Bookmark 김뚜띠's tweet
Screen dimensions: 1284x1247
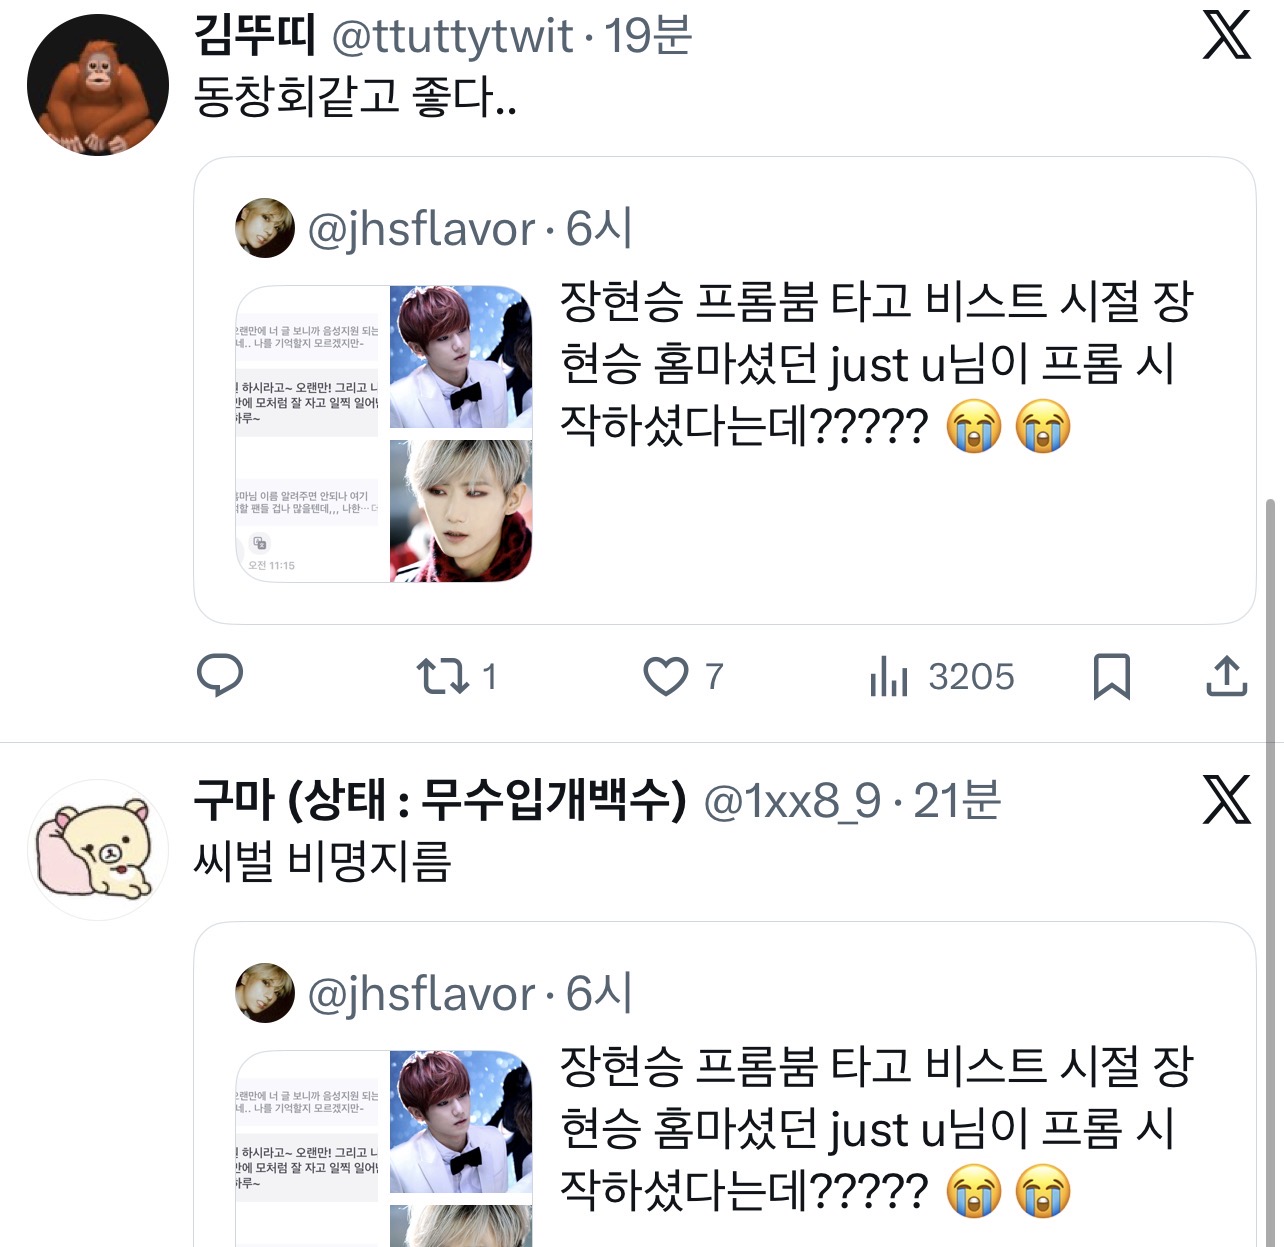tap(1111, 677)
